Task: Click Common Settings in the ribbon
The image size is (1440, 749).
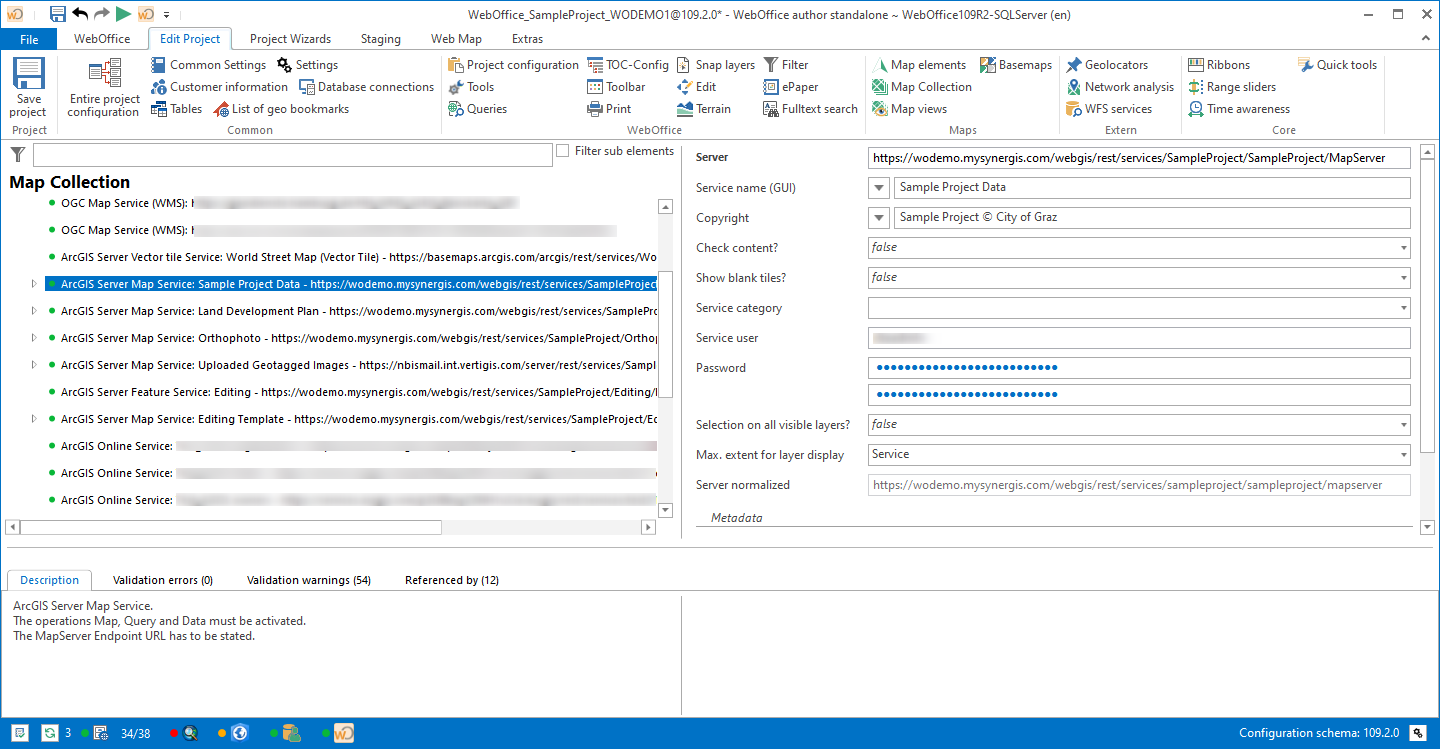Action: click(x=210, y=64)
